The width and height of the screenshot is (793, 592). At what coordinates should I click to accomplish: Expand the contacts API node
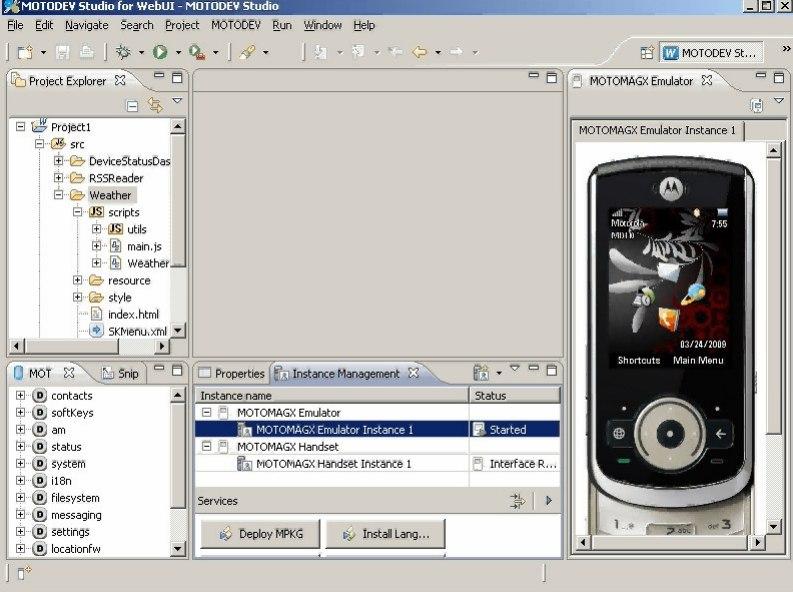(21, 395)
